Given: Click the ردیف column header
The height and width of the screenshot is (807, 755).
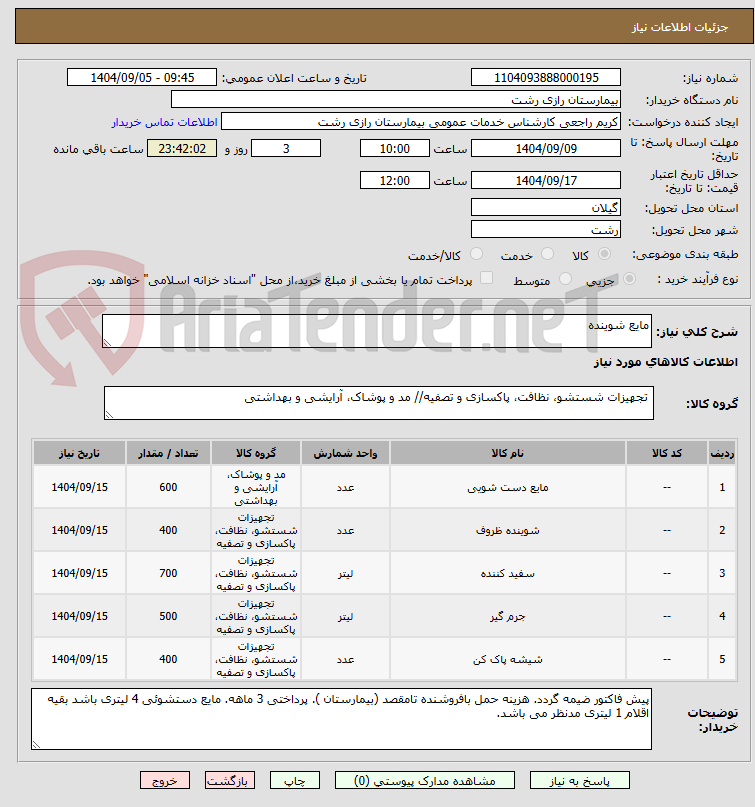Looking at the screenshot, I should pos(722,453).
